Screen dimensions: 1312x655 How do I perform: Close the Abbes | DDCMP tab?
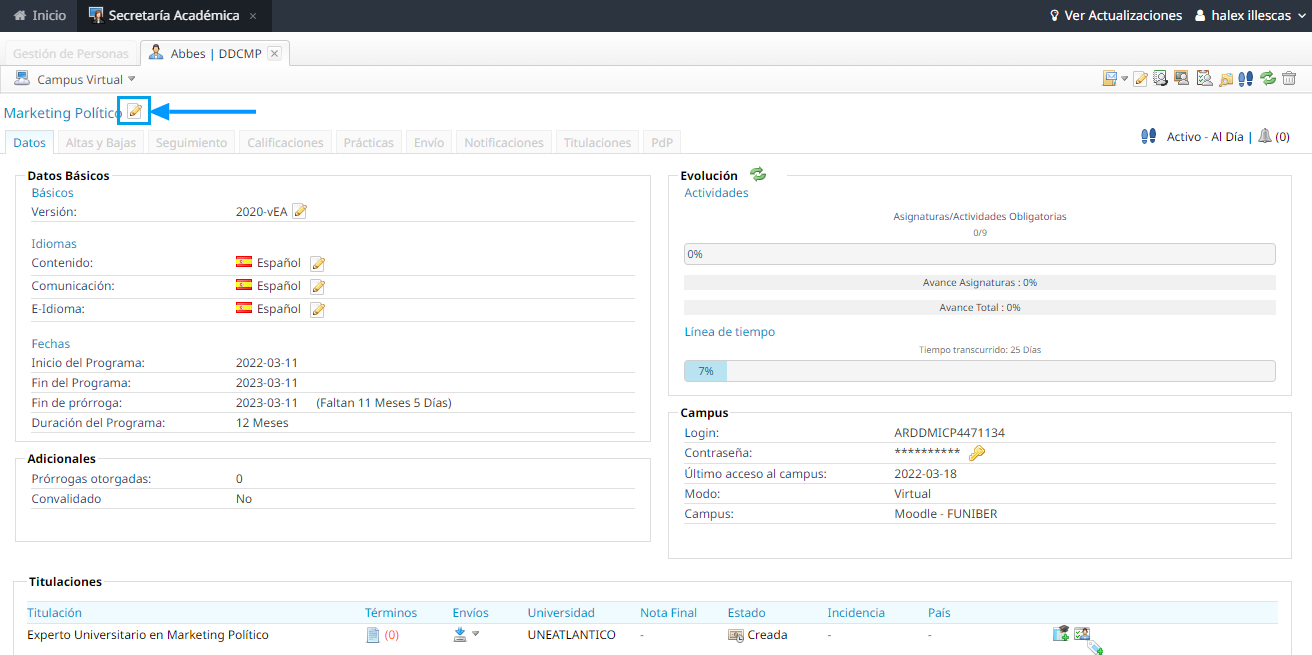tap(274, 54)
